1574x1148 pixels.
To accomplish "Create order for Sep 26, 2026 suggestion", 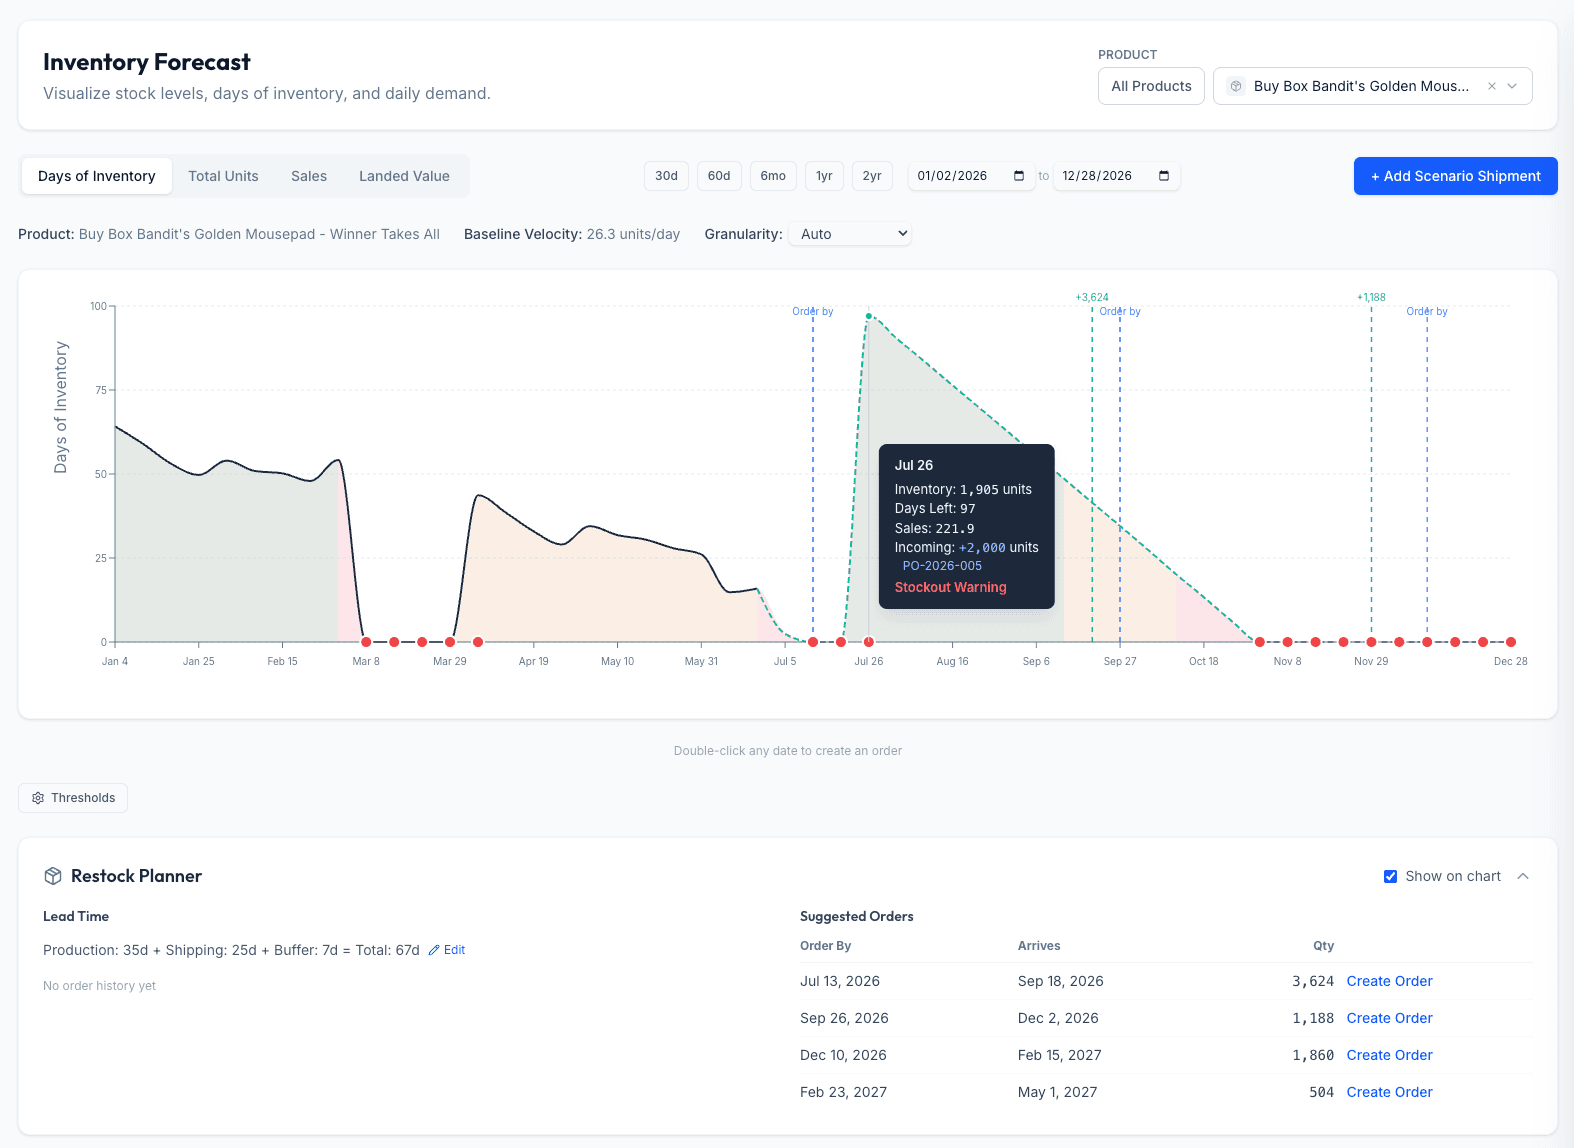I will (x=1389, y=1018).
